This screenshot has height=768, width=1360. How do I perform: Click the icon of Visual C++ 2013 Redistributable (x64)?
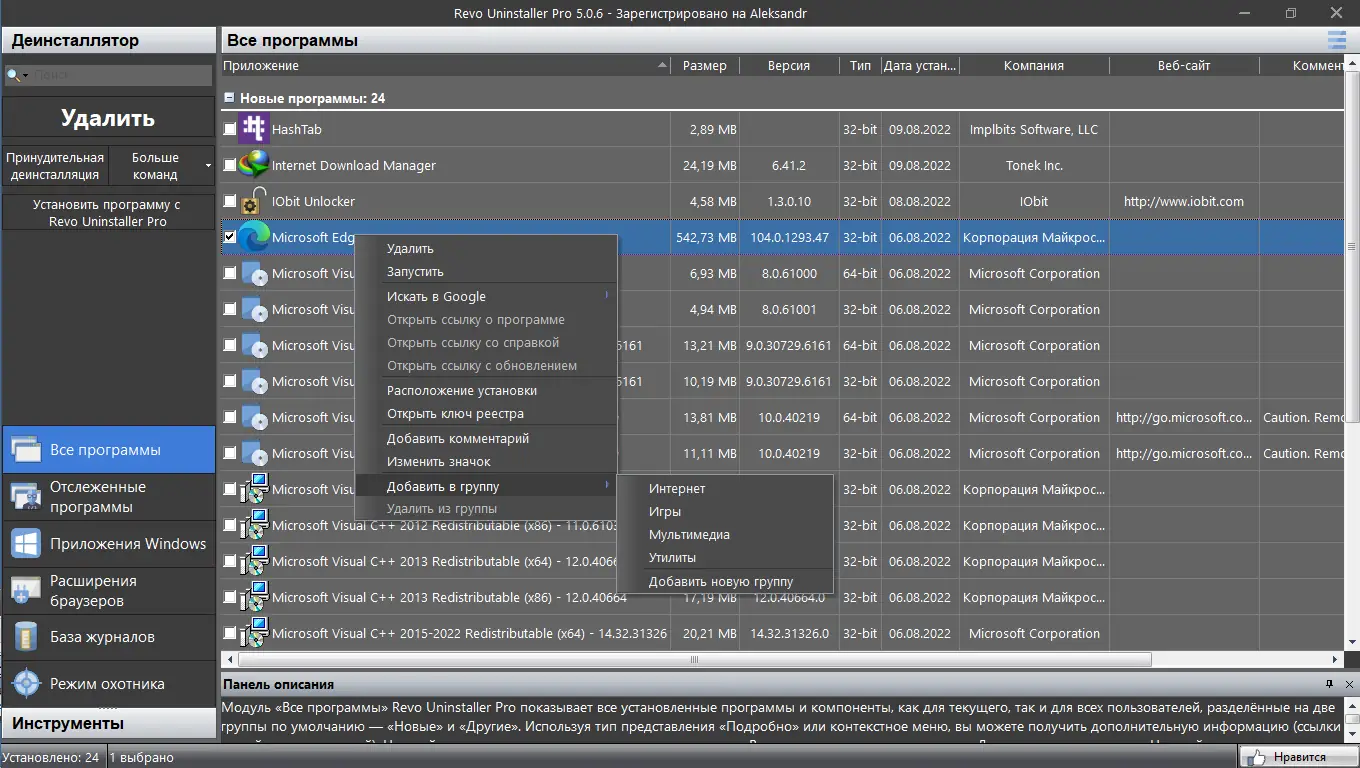[254, 561]
